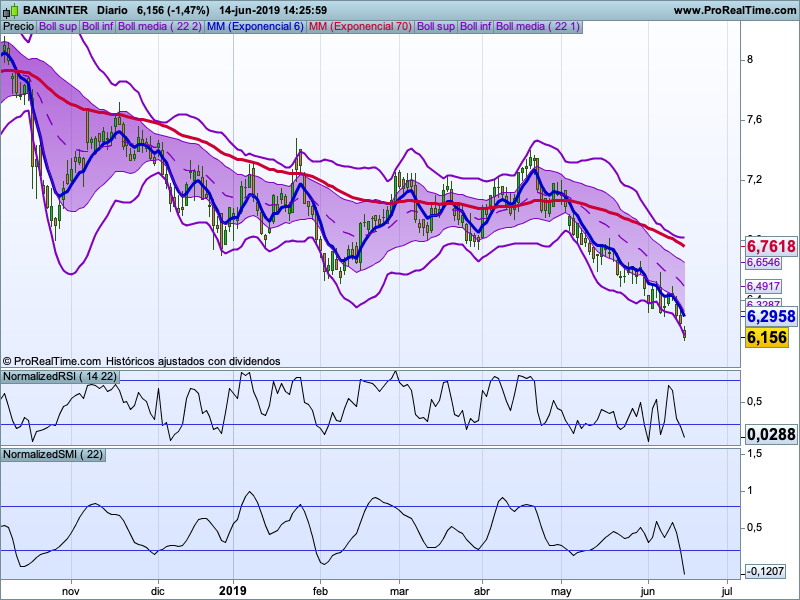
Task: Click the 0,0288 RSI value tag
Action: pyautogui.click(x=771, y=434)
